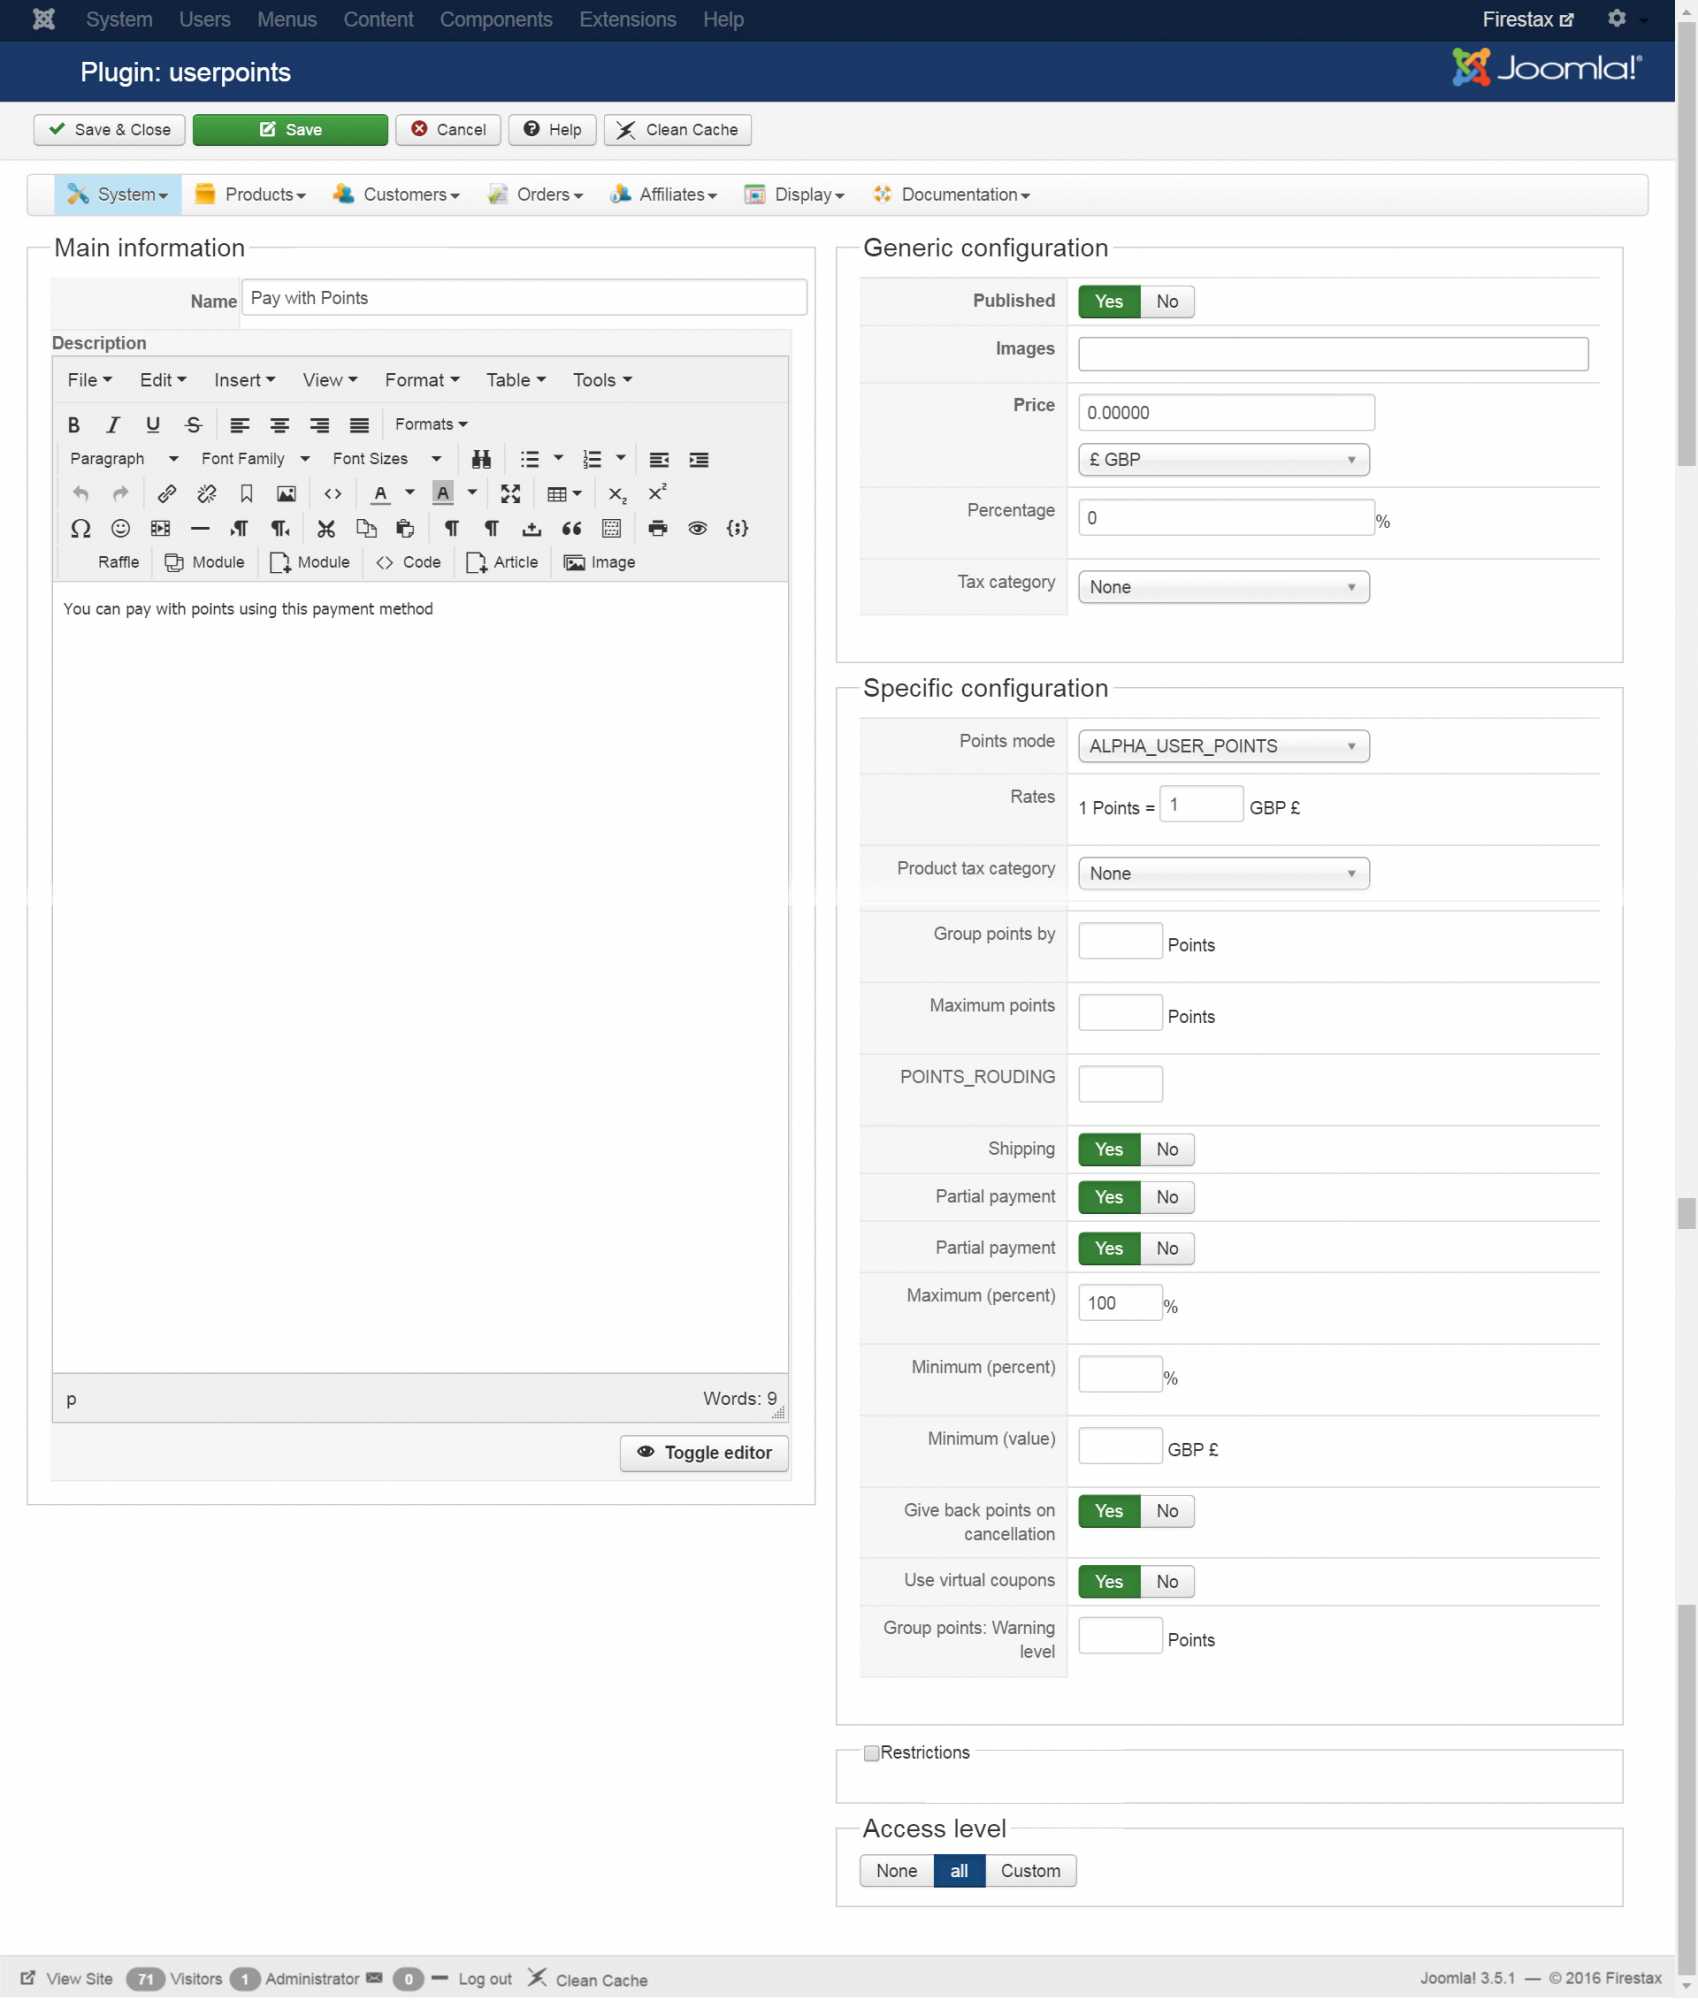1698x2000 pixels.
Task: Apply bold formatting in editor
Action: pos(73,425)
